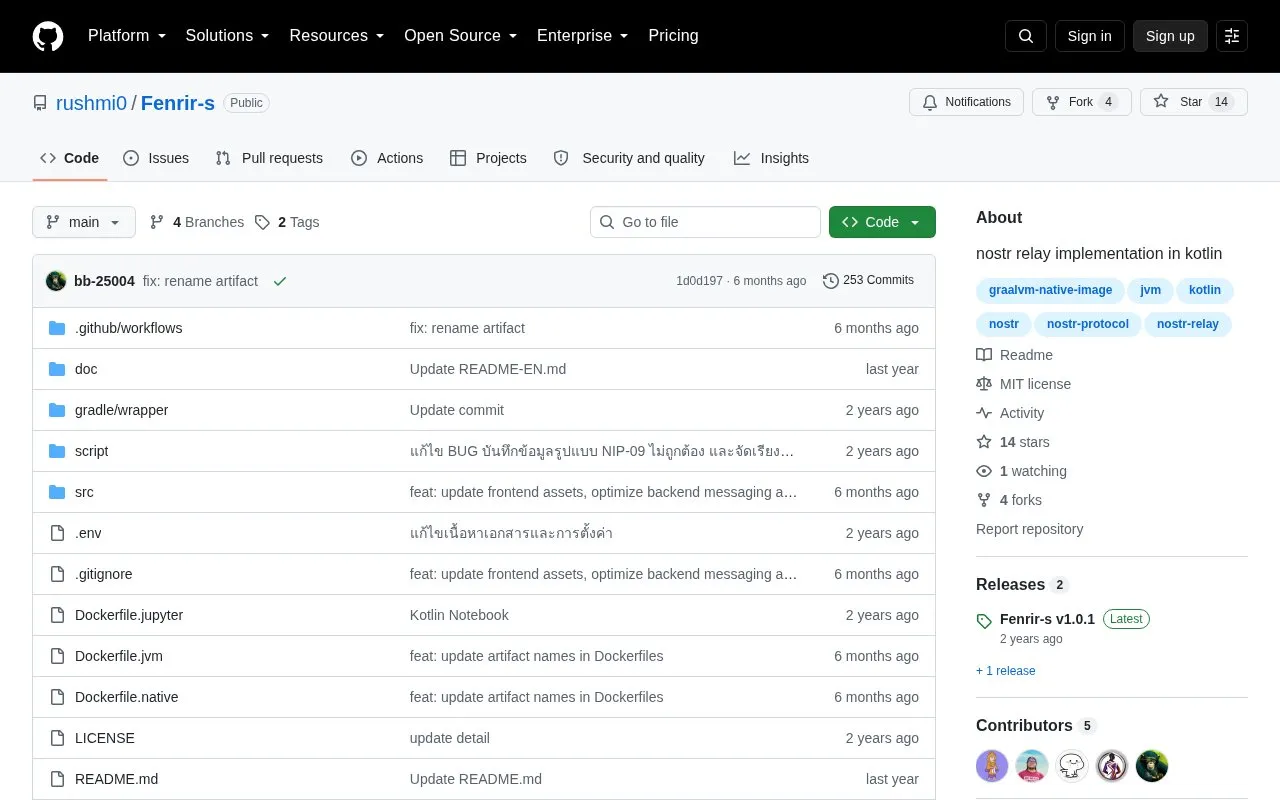Image resolution: width=1280 pixels, height=800 pixels.
Task: Open the Security and quality tab
Action: click(629, 158)
